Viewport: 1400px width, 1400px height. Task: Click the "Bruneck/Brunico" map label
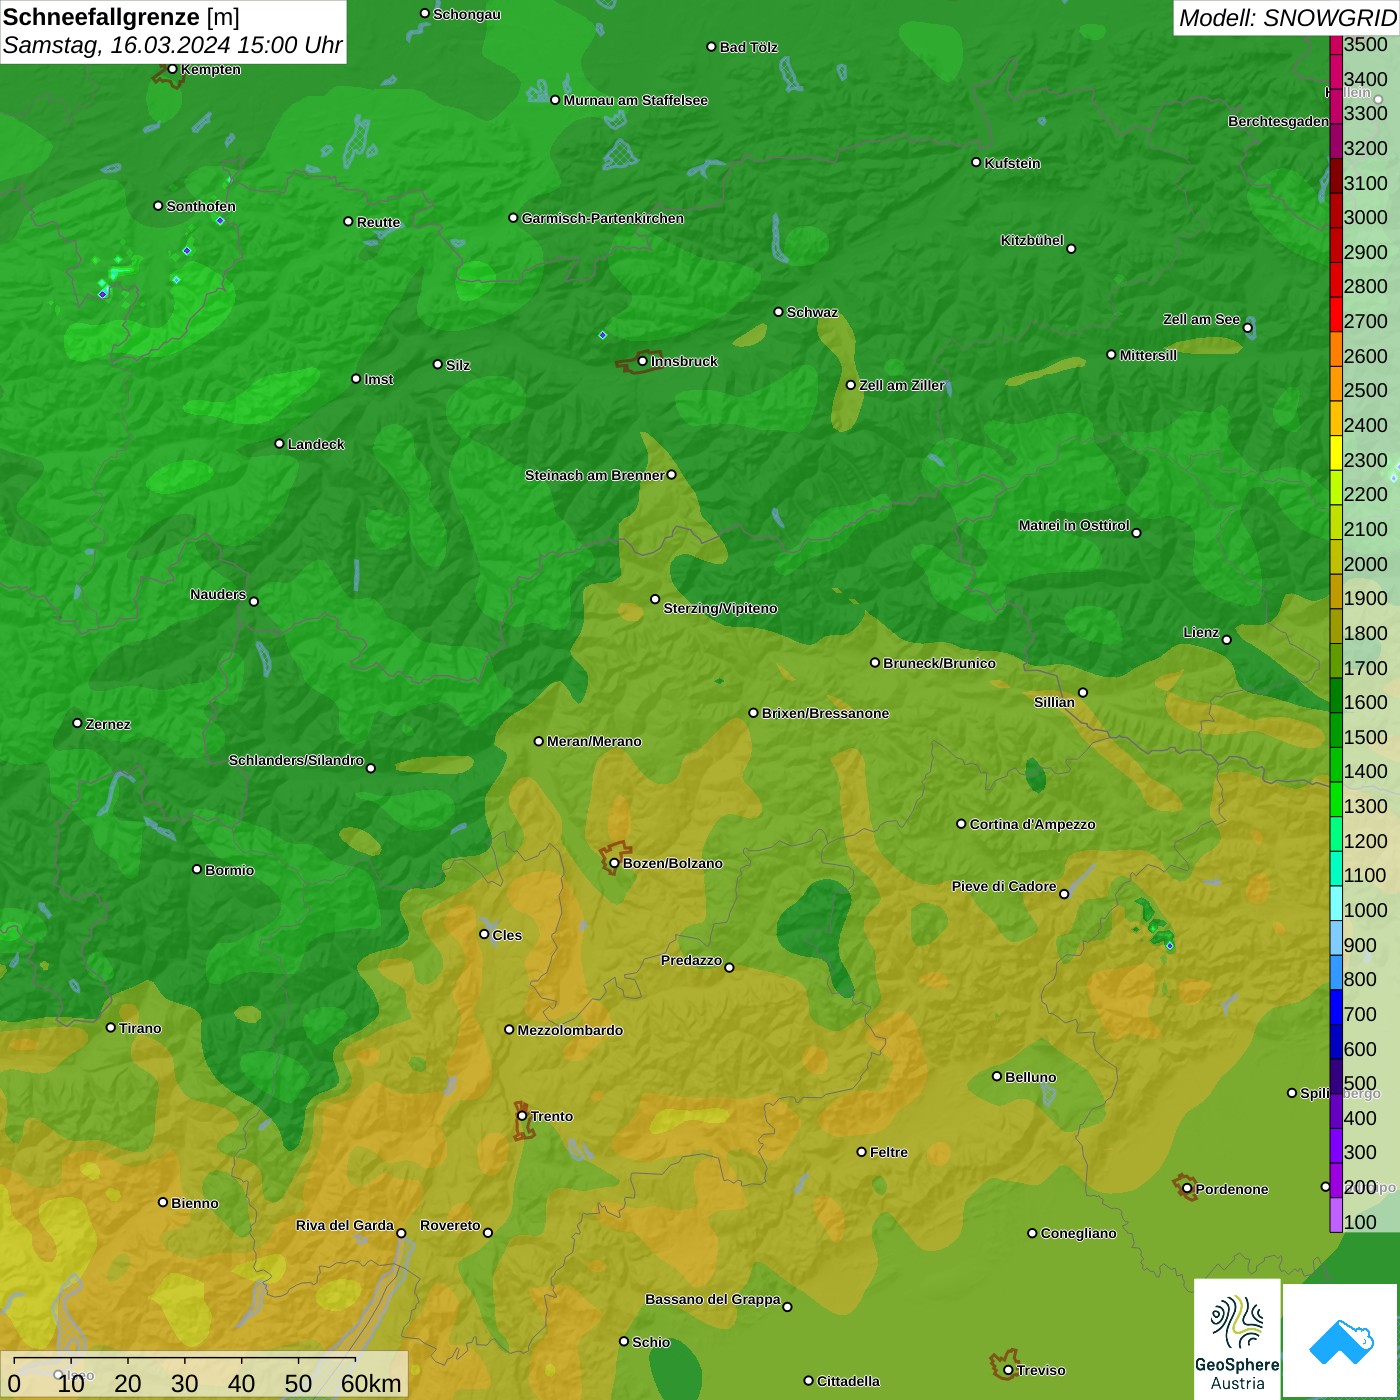[940, 663]
